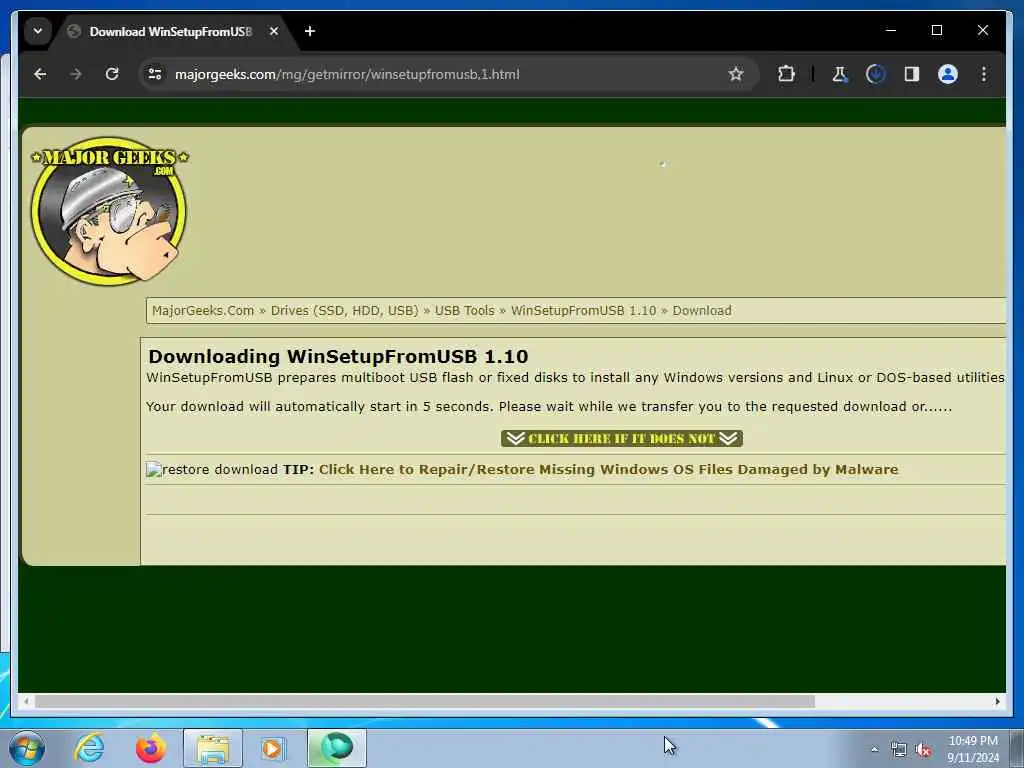Launch Firefox from the taskbar

(x=150, y=748)
